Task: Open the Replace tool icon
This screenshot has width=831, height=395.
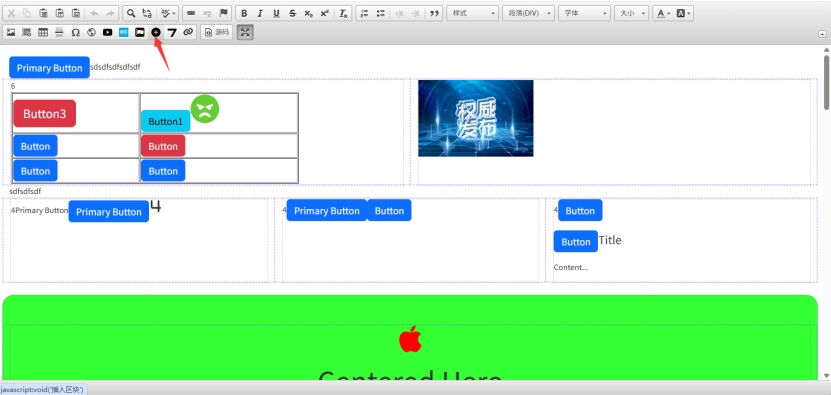Action: coord(147,13)
